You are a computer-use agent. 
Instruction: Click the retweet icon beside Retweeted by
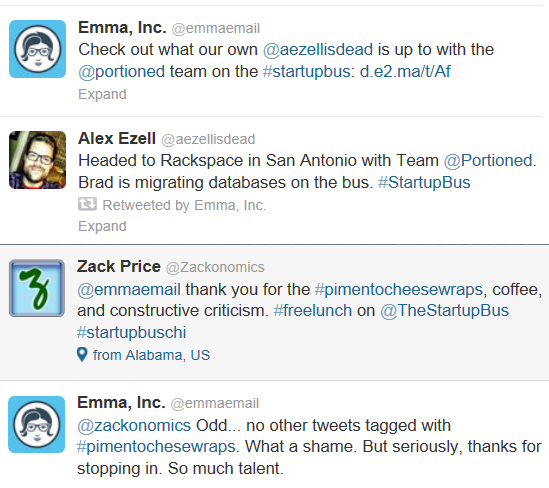pos(87,204)
